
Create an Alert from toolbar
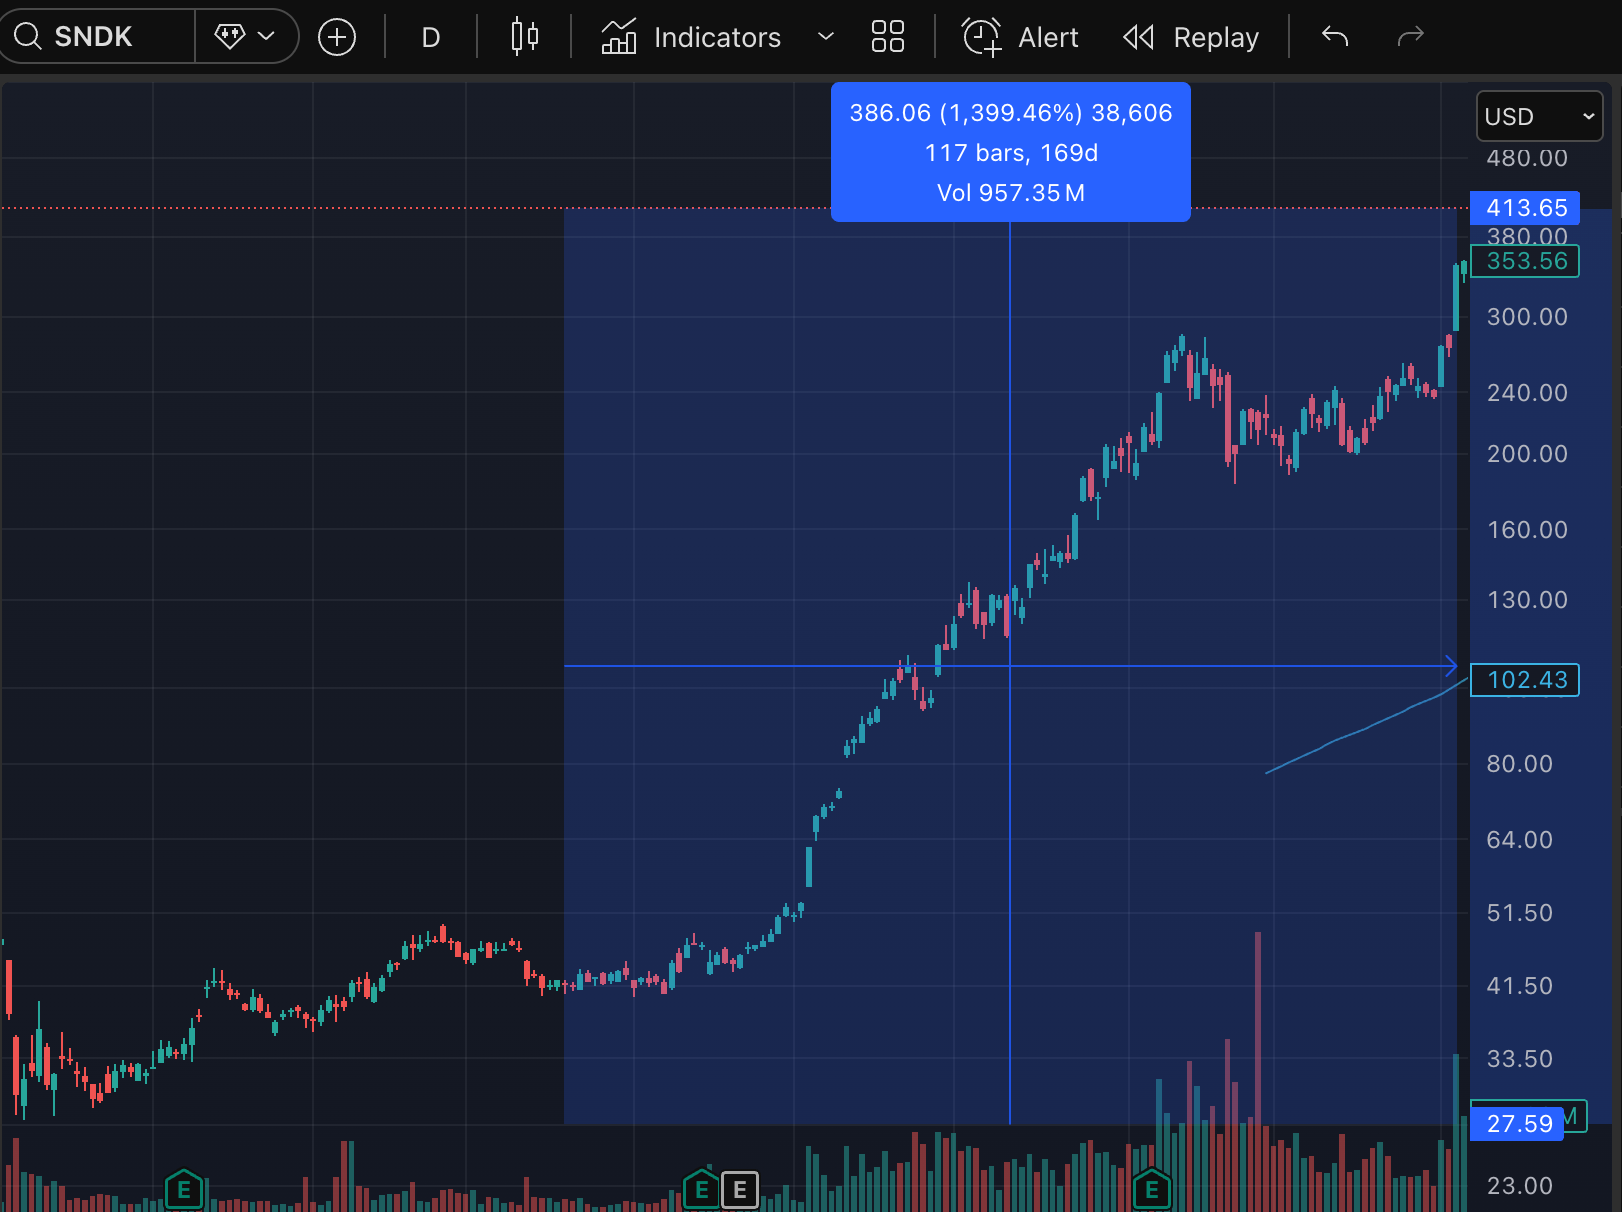[x=1021, y=37]
